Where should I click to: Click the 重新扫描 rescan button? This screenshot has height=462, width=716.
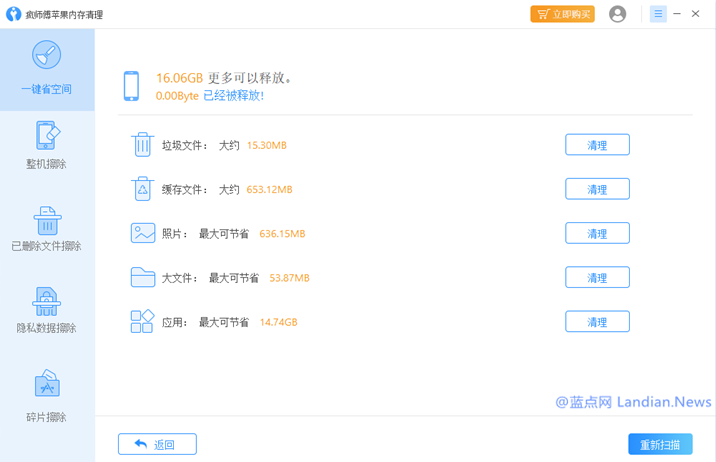point(659,444)
